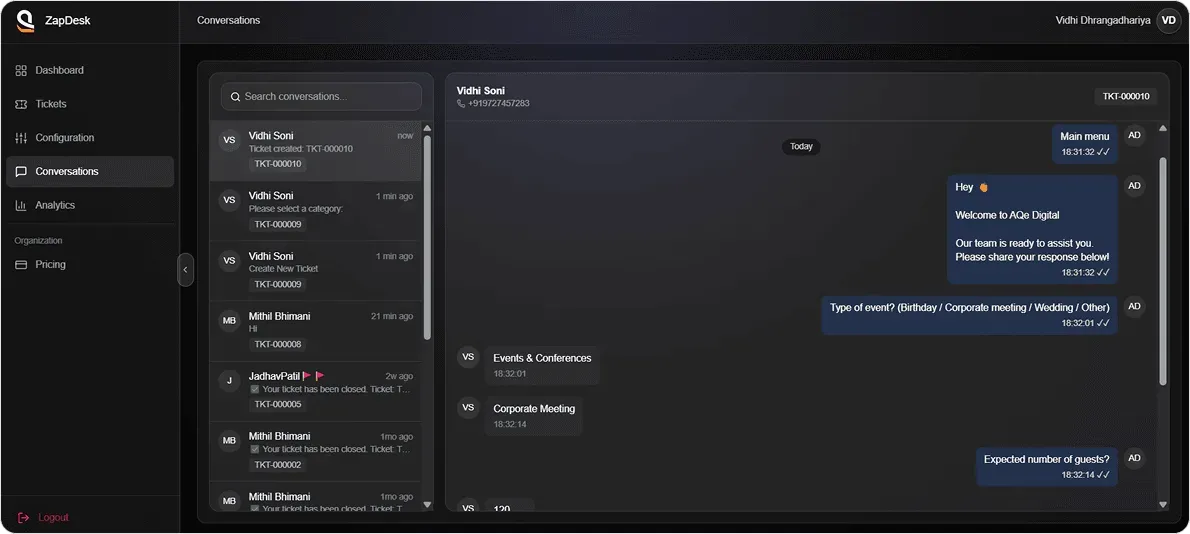Click the Conversations chat bubble icon
This screenshot has height=534, width=1190.
pyautogui.click(x=21, y=171)
